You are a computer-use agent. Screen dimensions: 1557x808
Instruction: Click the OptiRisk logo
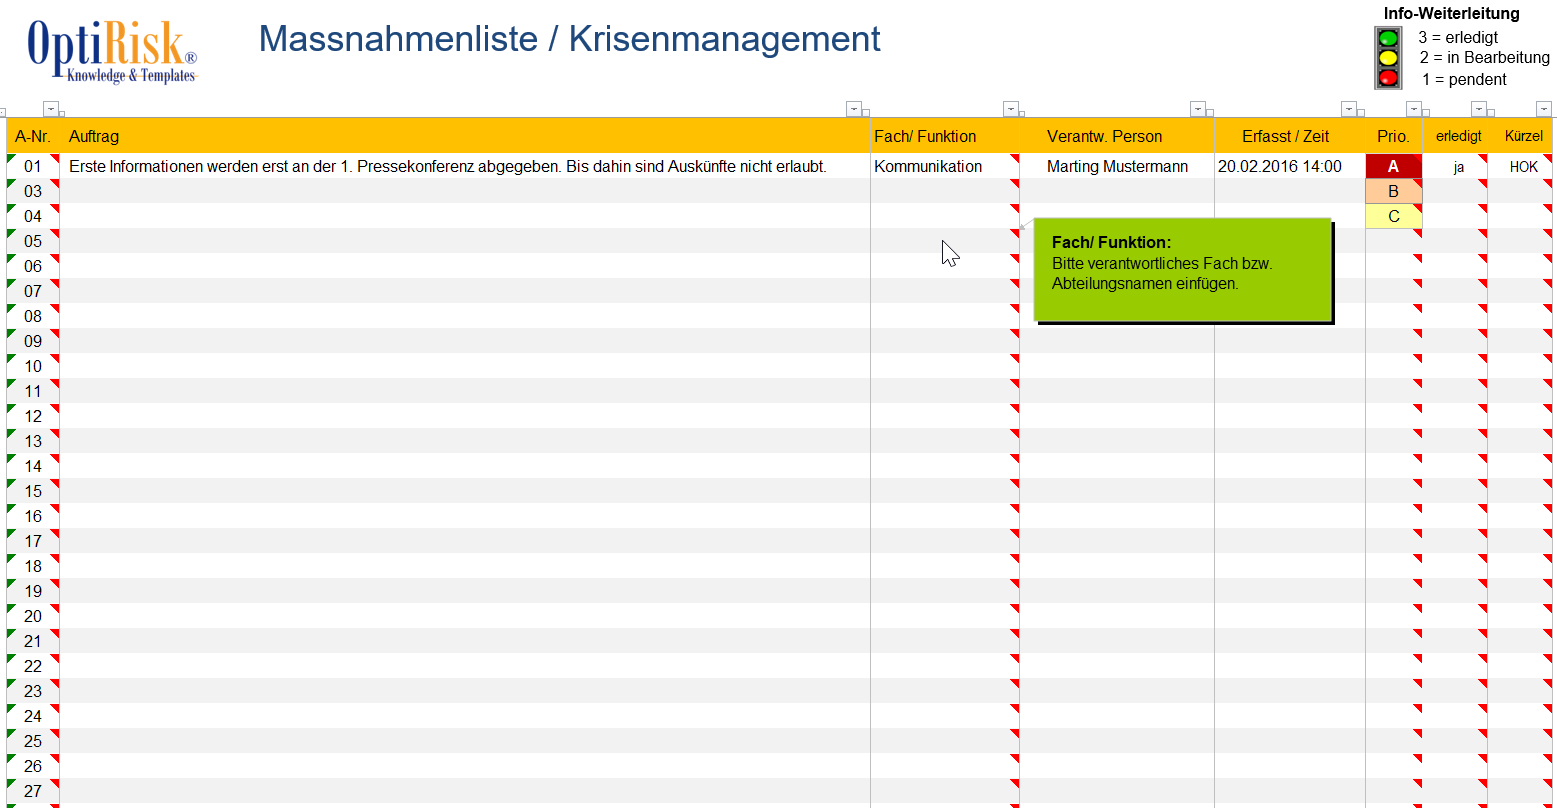coord(112,51)
